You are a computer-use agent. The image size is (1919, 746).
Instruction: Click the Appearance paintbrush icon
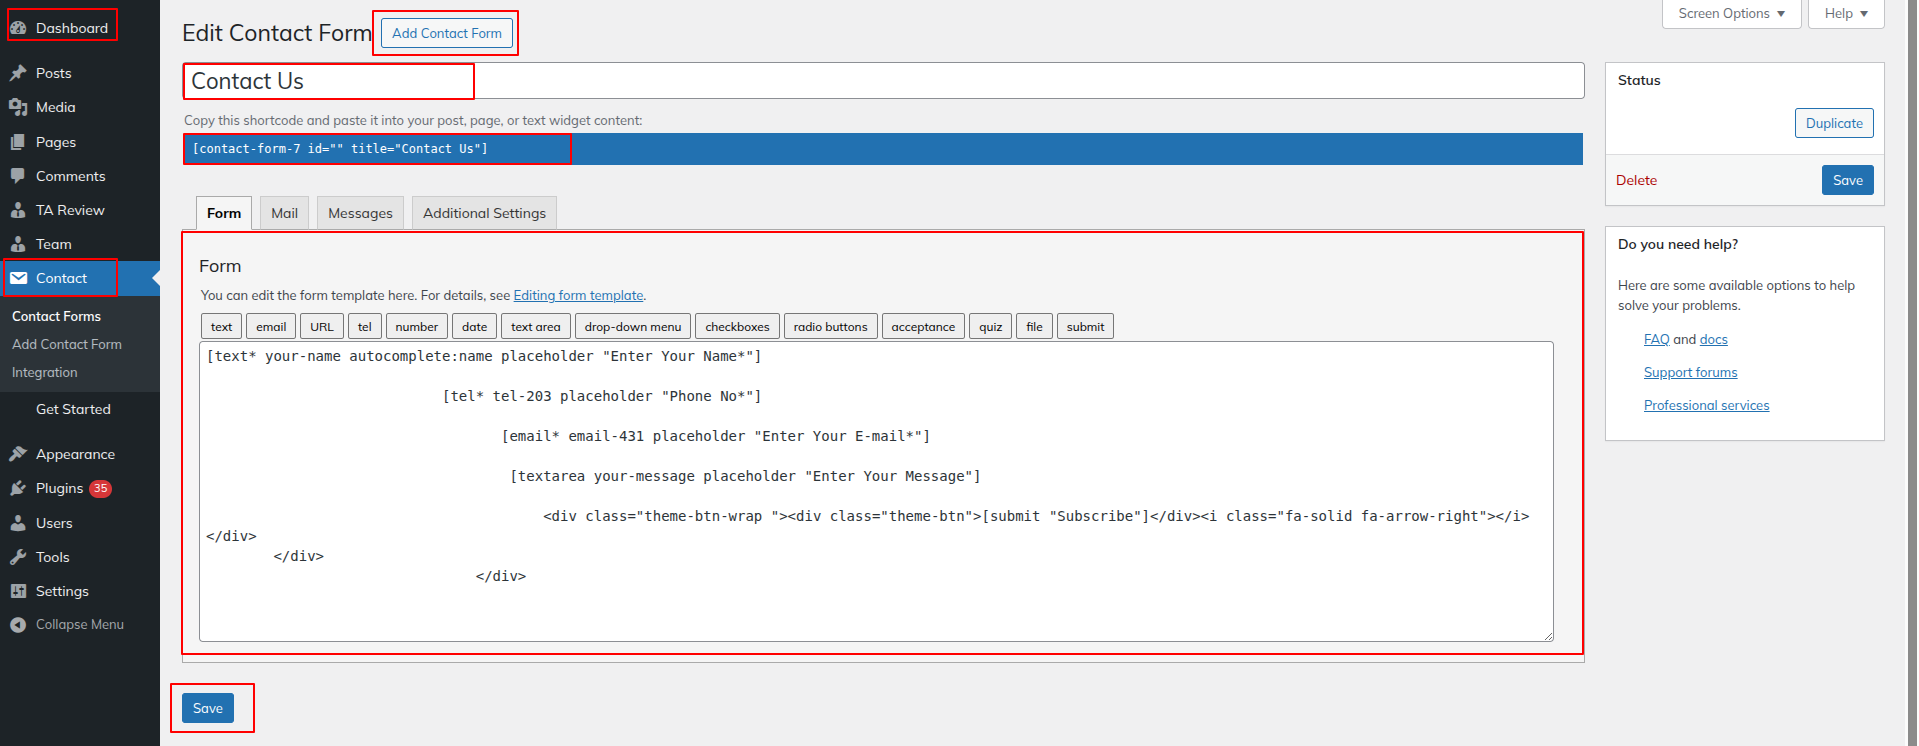18,454
